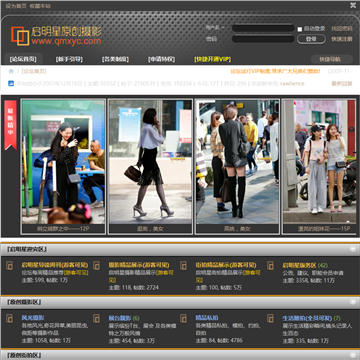Click the switch-width icon at top right corner
This screenshot has width=360, height=360.
353,5
